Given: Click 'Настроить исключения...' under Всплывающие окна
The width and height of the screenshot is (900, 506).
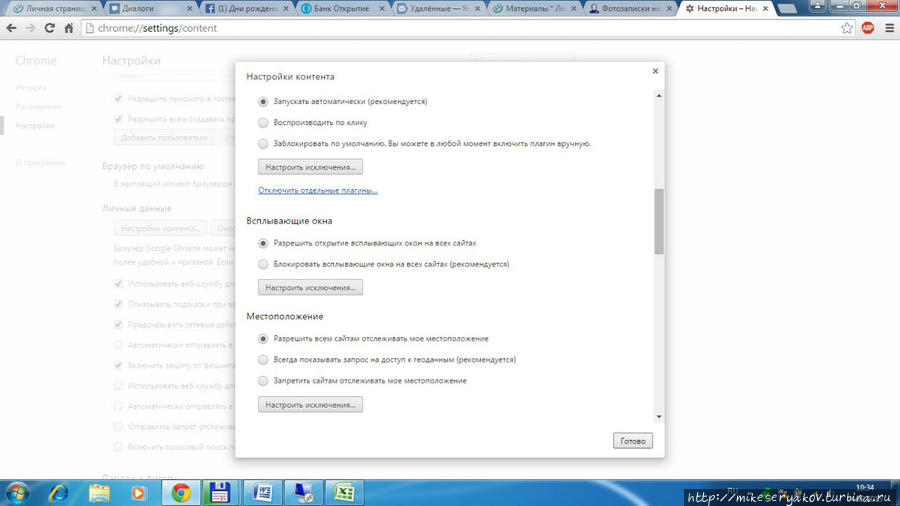Looking at the screenshot, I should pyautogui.click(x=310, y=288).
